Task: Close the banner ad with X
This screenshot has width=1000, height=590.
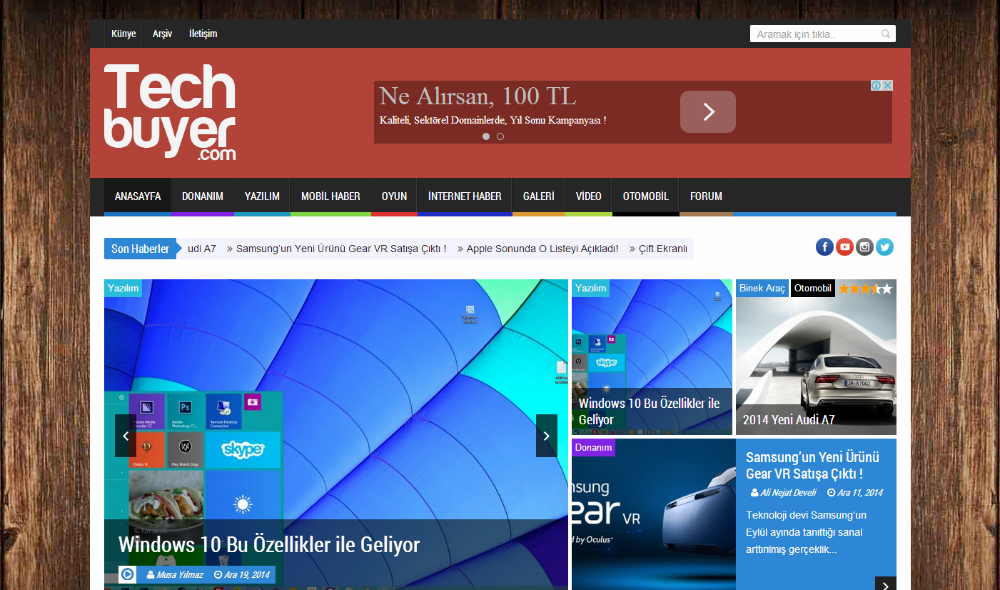Action: (x=887, y=86)
